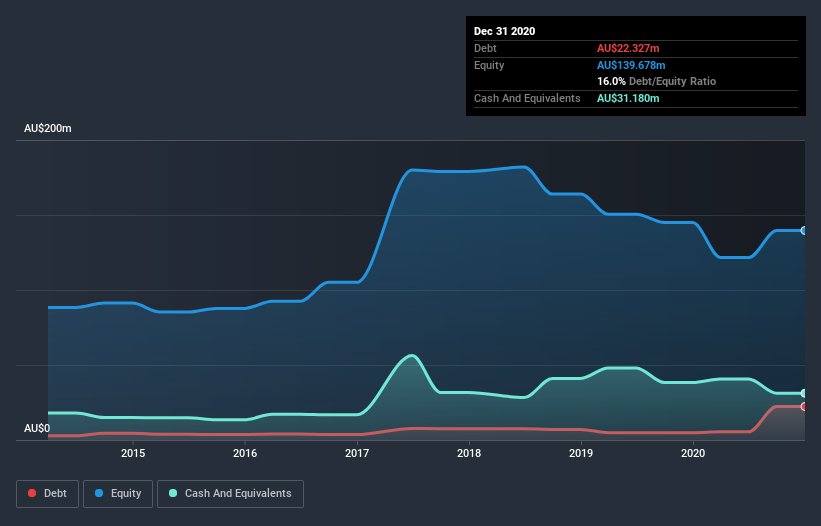Toggle the Equity legend button

pyautogui.click(x=118, y=494)
